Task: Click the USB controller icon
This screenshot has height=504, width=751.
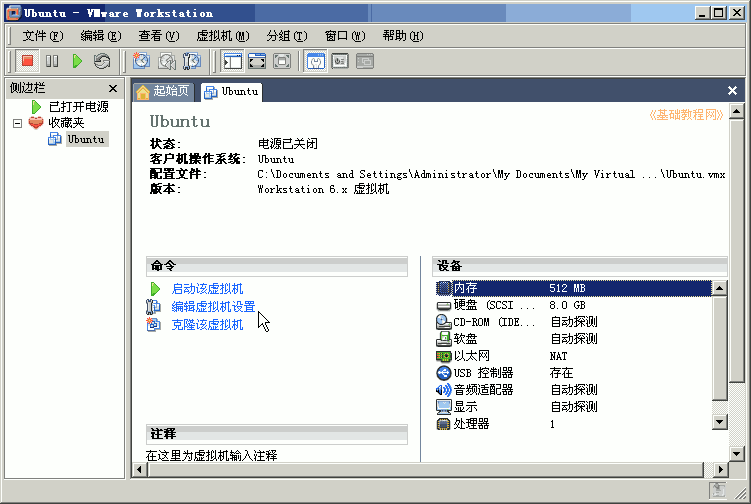Action: click(x=444, y=373)
